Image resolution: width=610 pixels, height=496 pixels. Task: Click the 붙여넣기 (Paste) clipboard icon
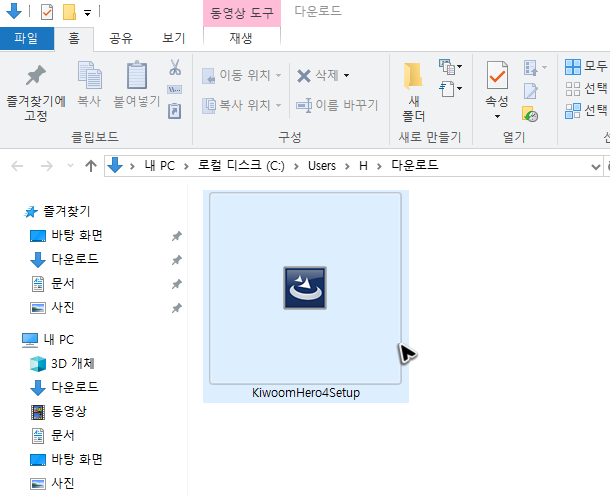pos(137,75)
